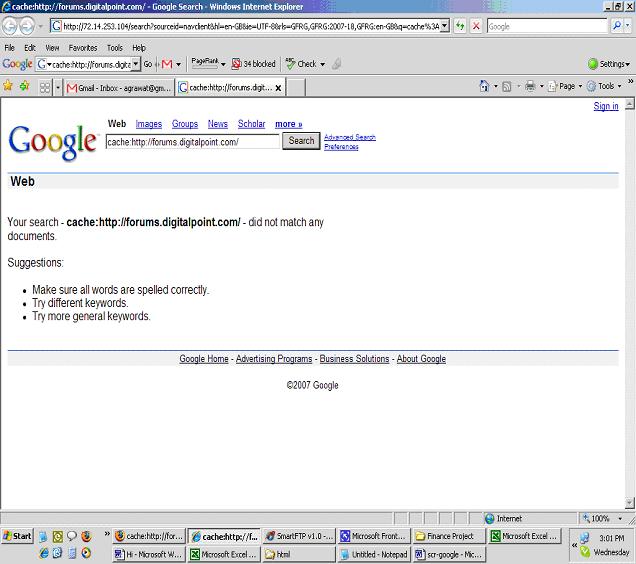This screenshot has width=636, height=564.
Task: Open the Help menu
Action: (x=139, y=48)
